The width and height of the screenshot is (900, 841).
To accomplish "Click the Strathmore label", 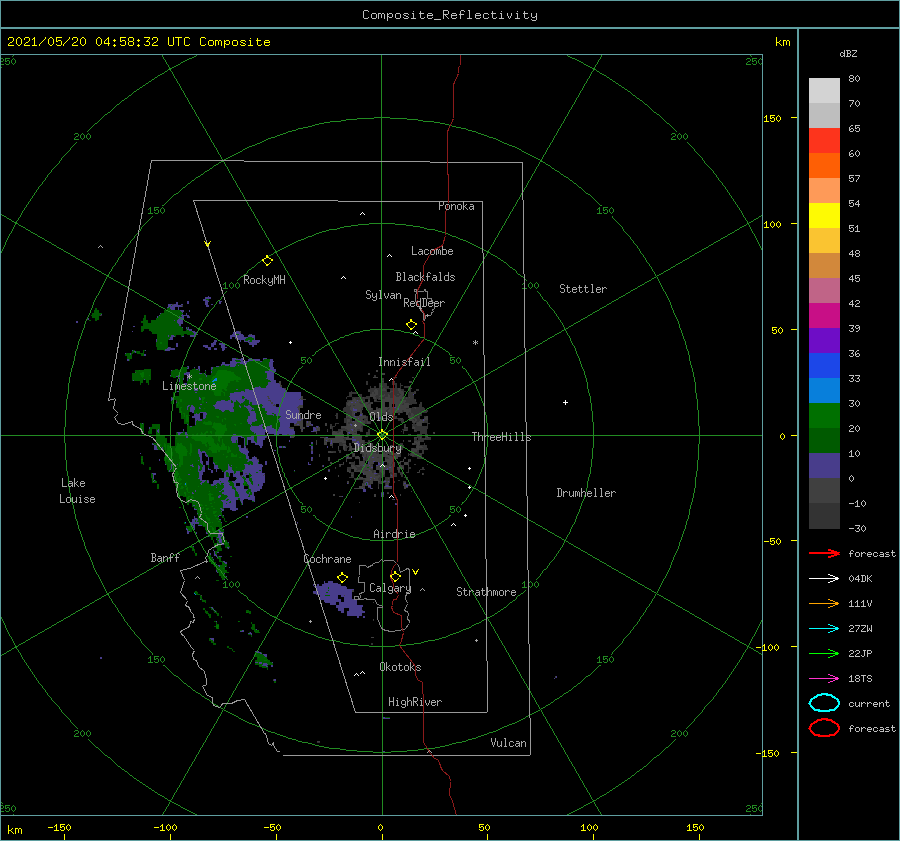I will tap(486, 592).
